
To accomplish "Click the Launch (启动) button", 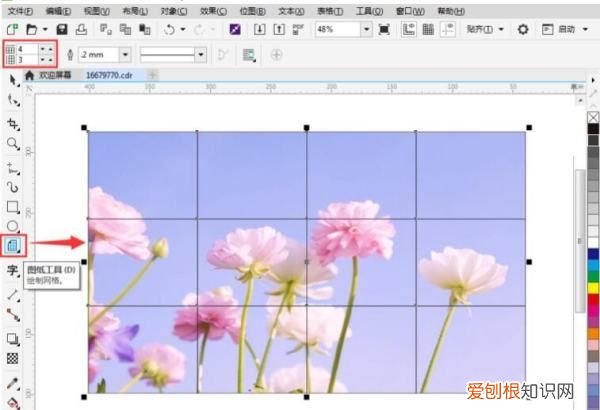I will click(x=559, y=29).
